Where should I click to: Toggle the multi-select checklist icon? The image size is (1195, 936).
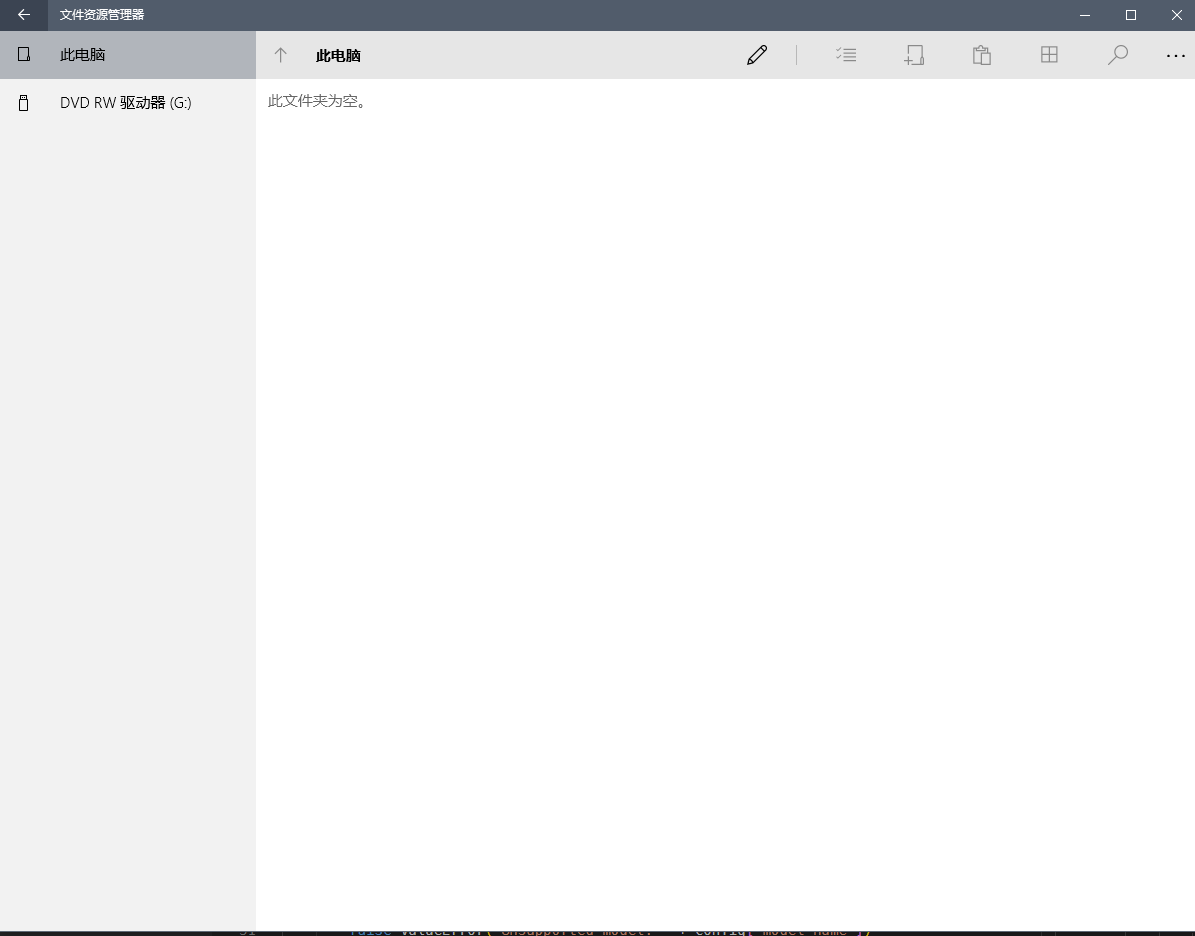[x=846, y=55]
